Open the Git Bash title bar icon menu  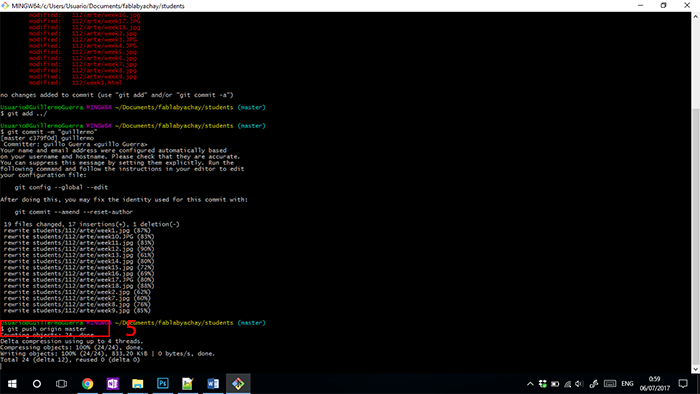pyautogui.click(x=5, y=6)
